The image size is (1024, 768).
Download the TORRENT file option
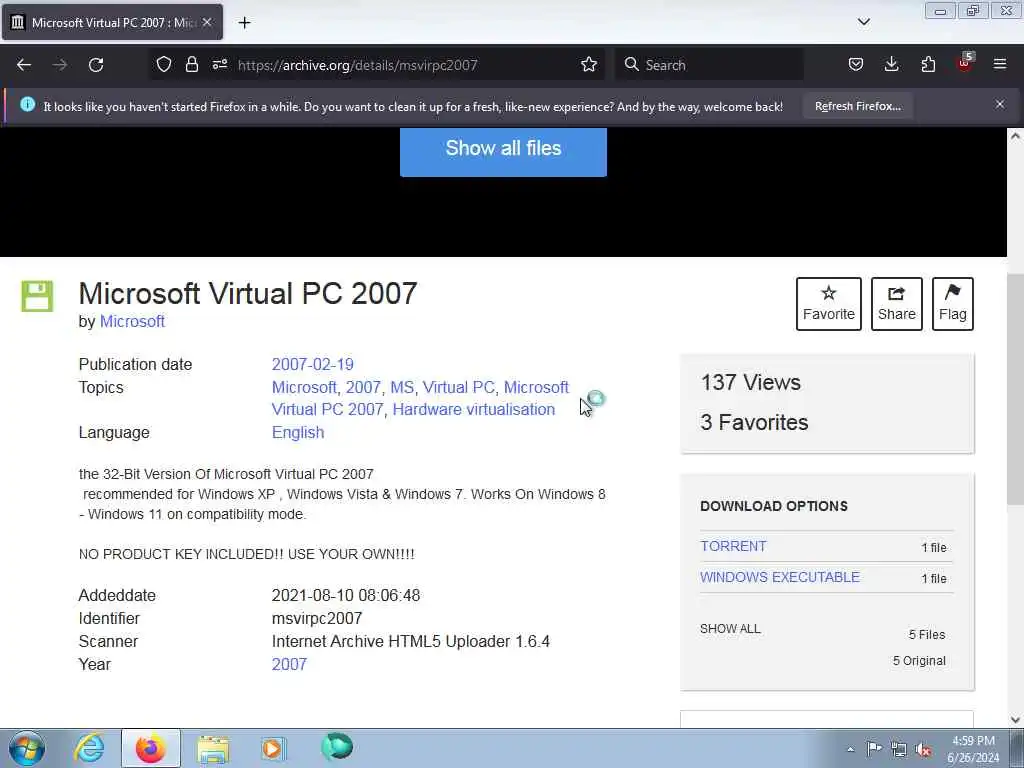733,546
